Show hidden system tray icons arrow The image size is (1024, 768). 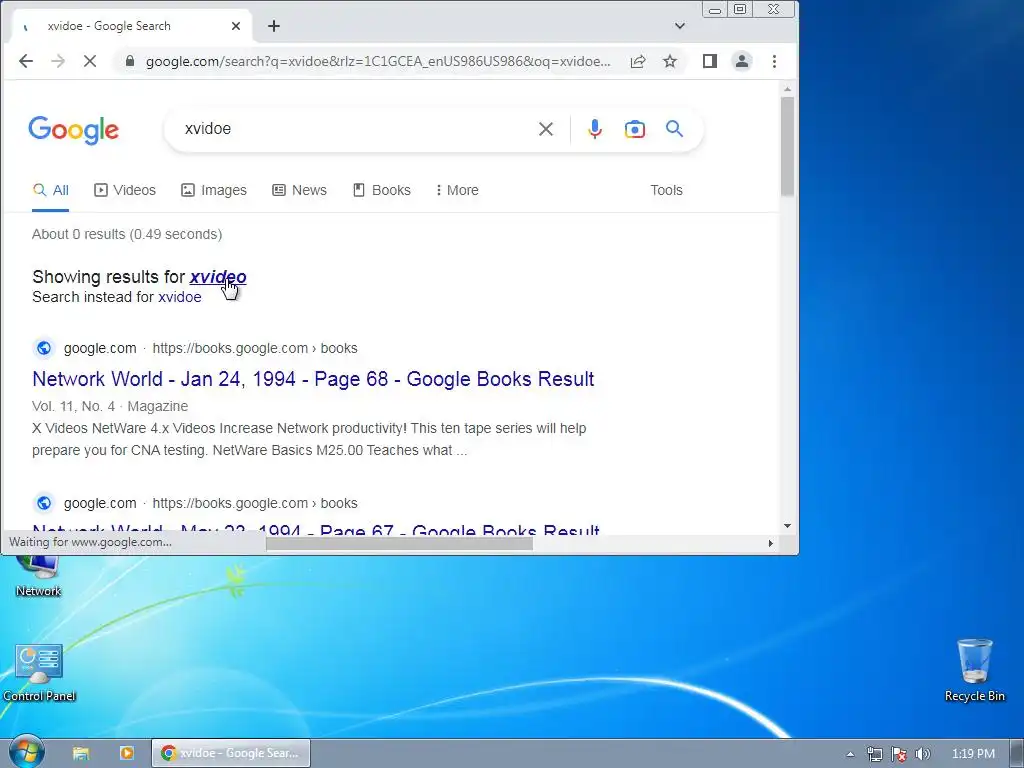[850, 754]
